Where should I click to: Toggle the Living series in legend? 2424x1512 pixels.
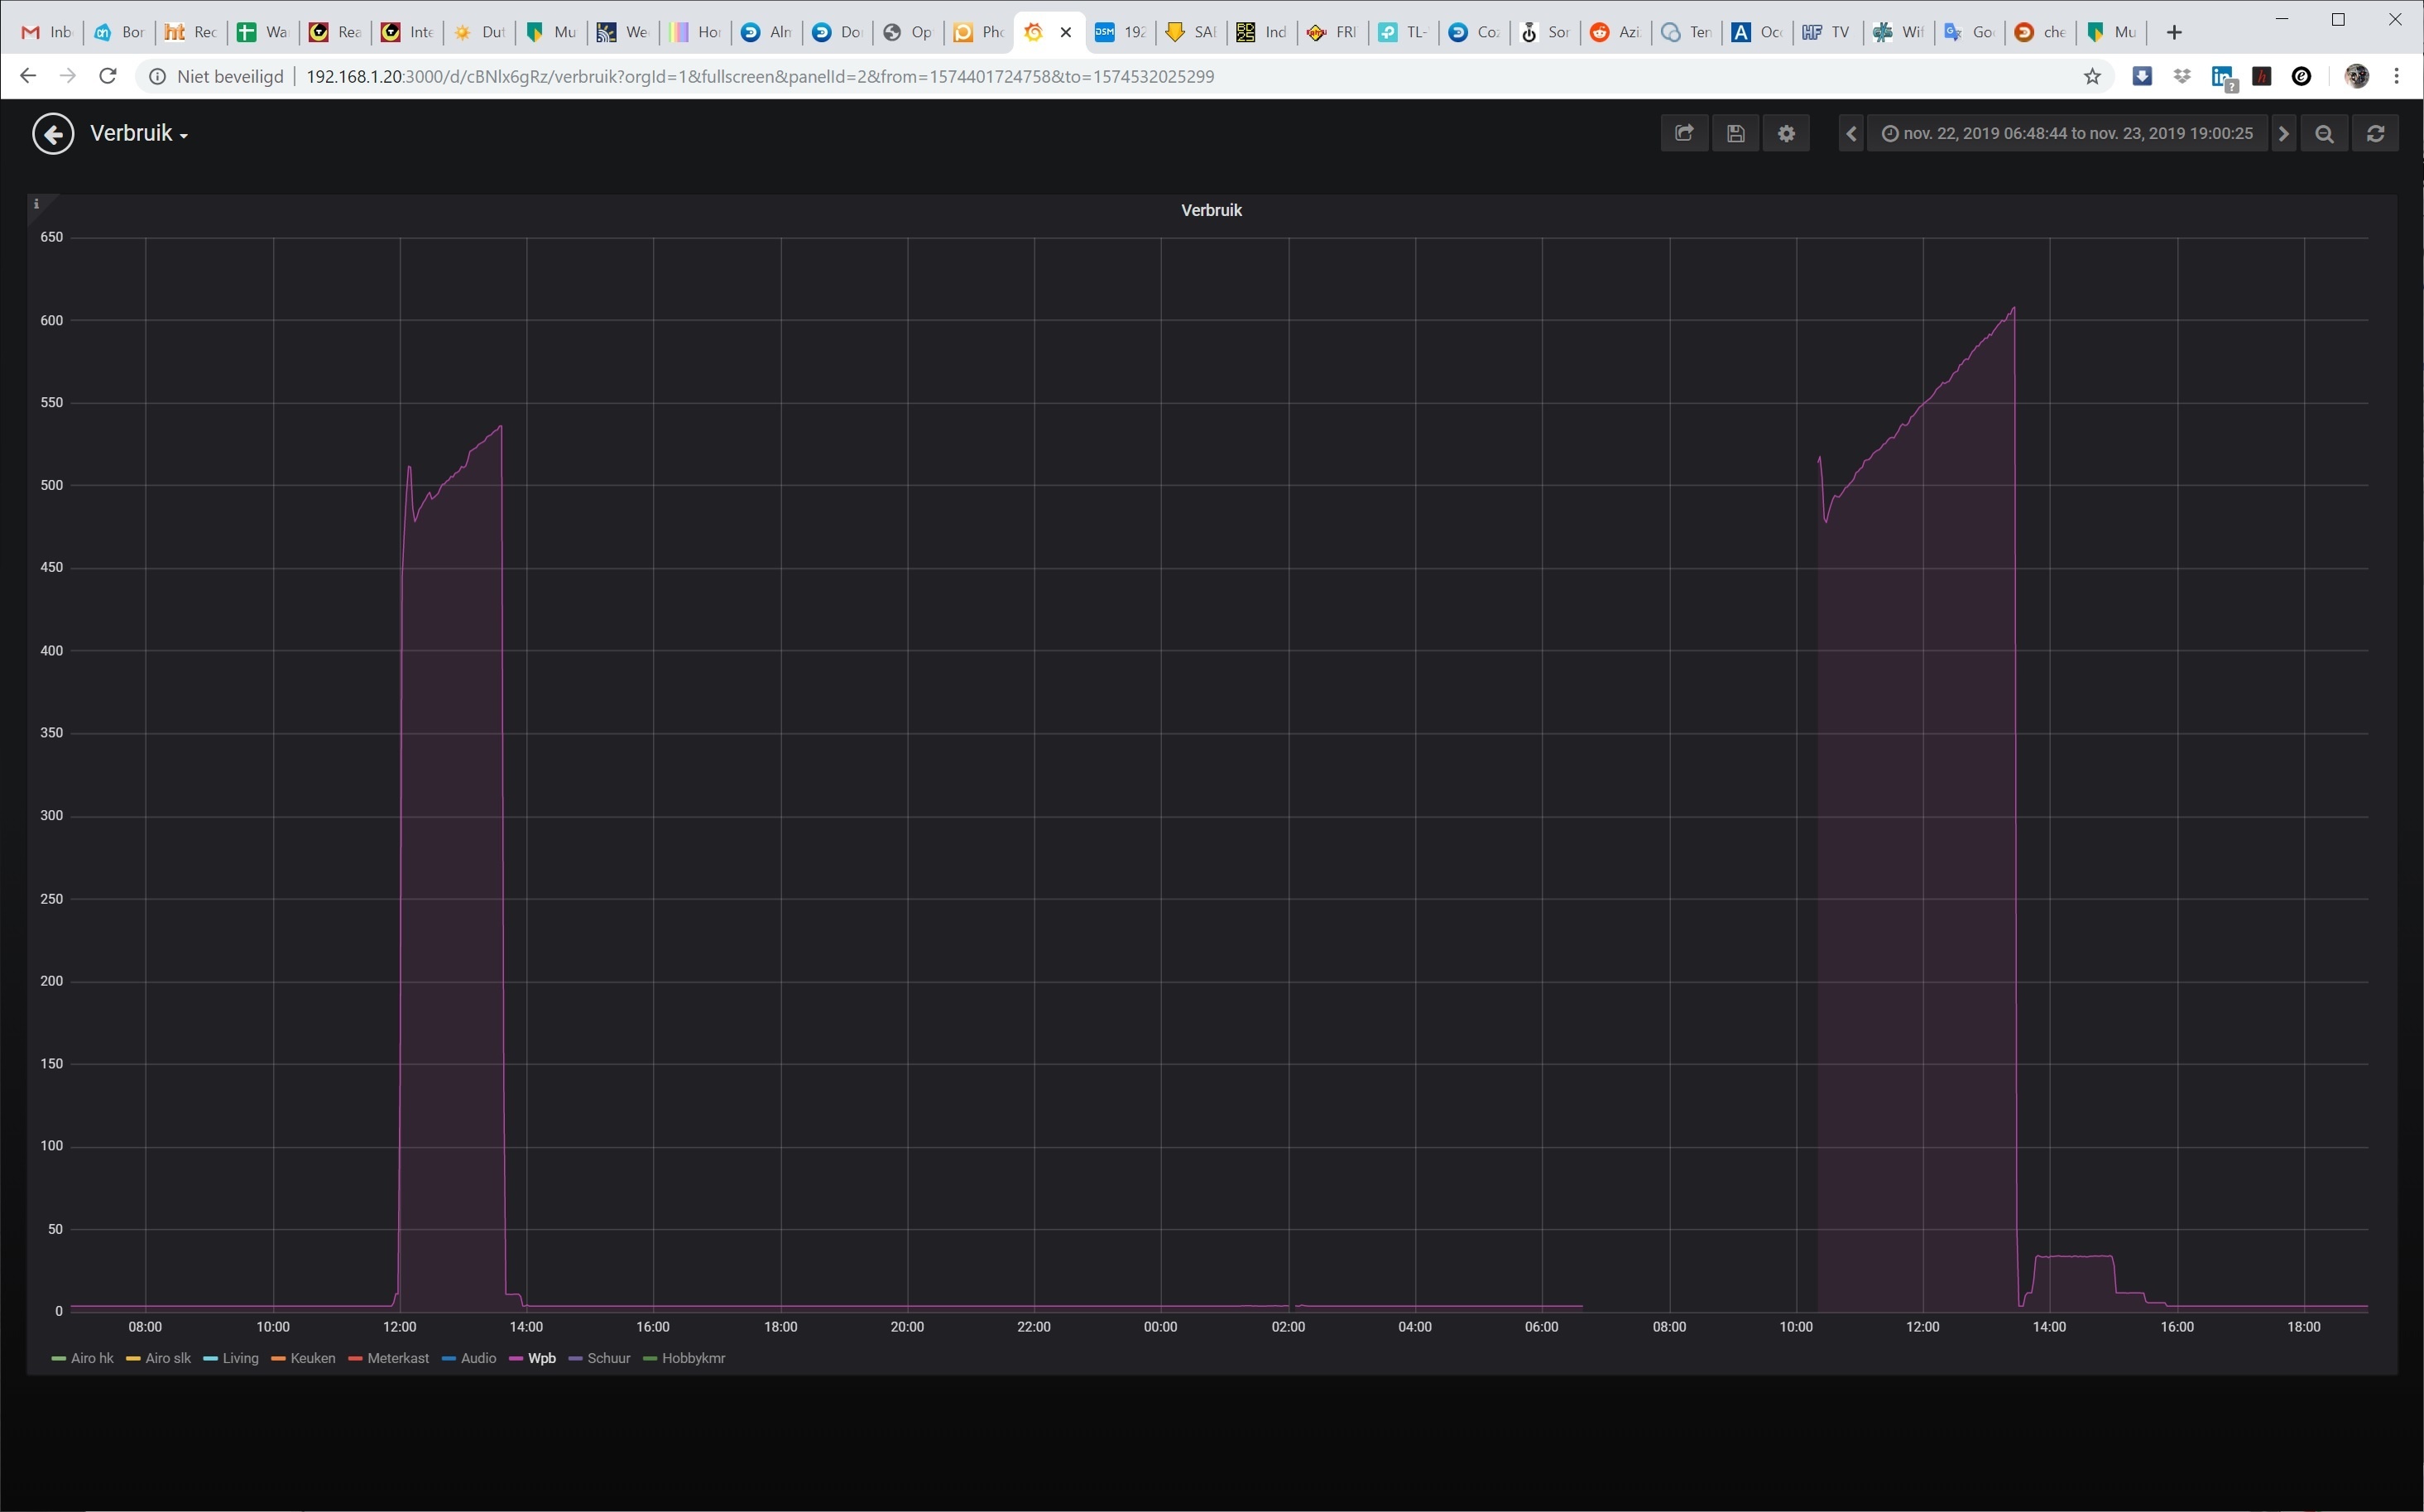[x=240, y=1358]
